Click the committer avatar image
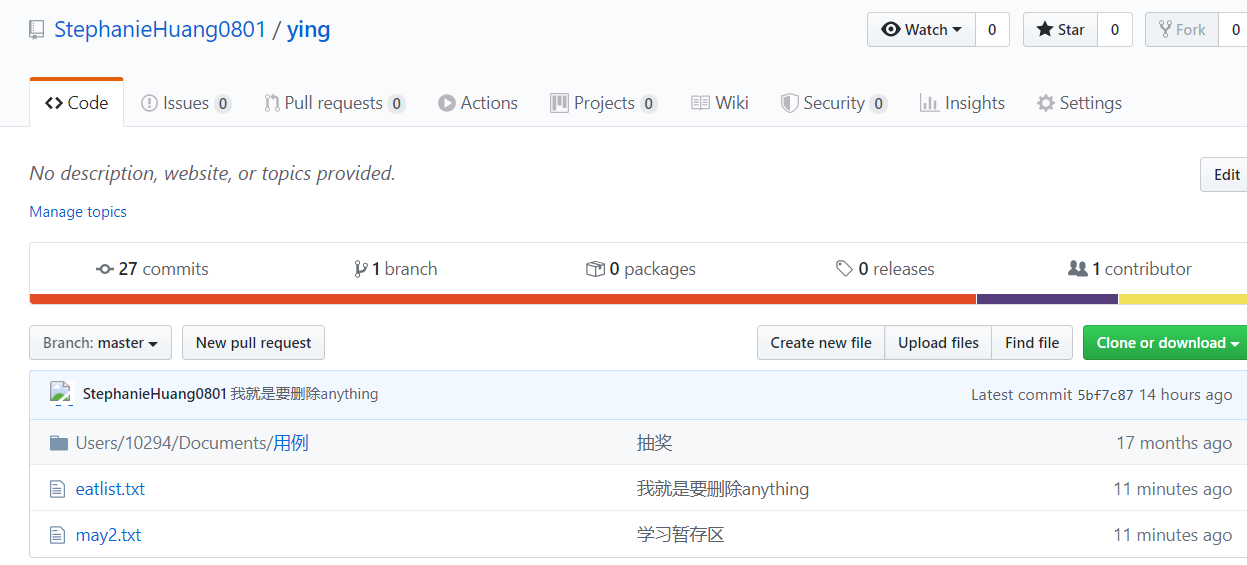Viewport: 1247px width, 565px height. (x=62, y=394)
